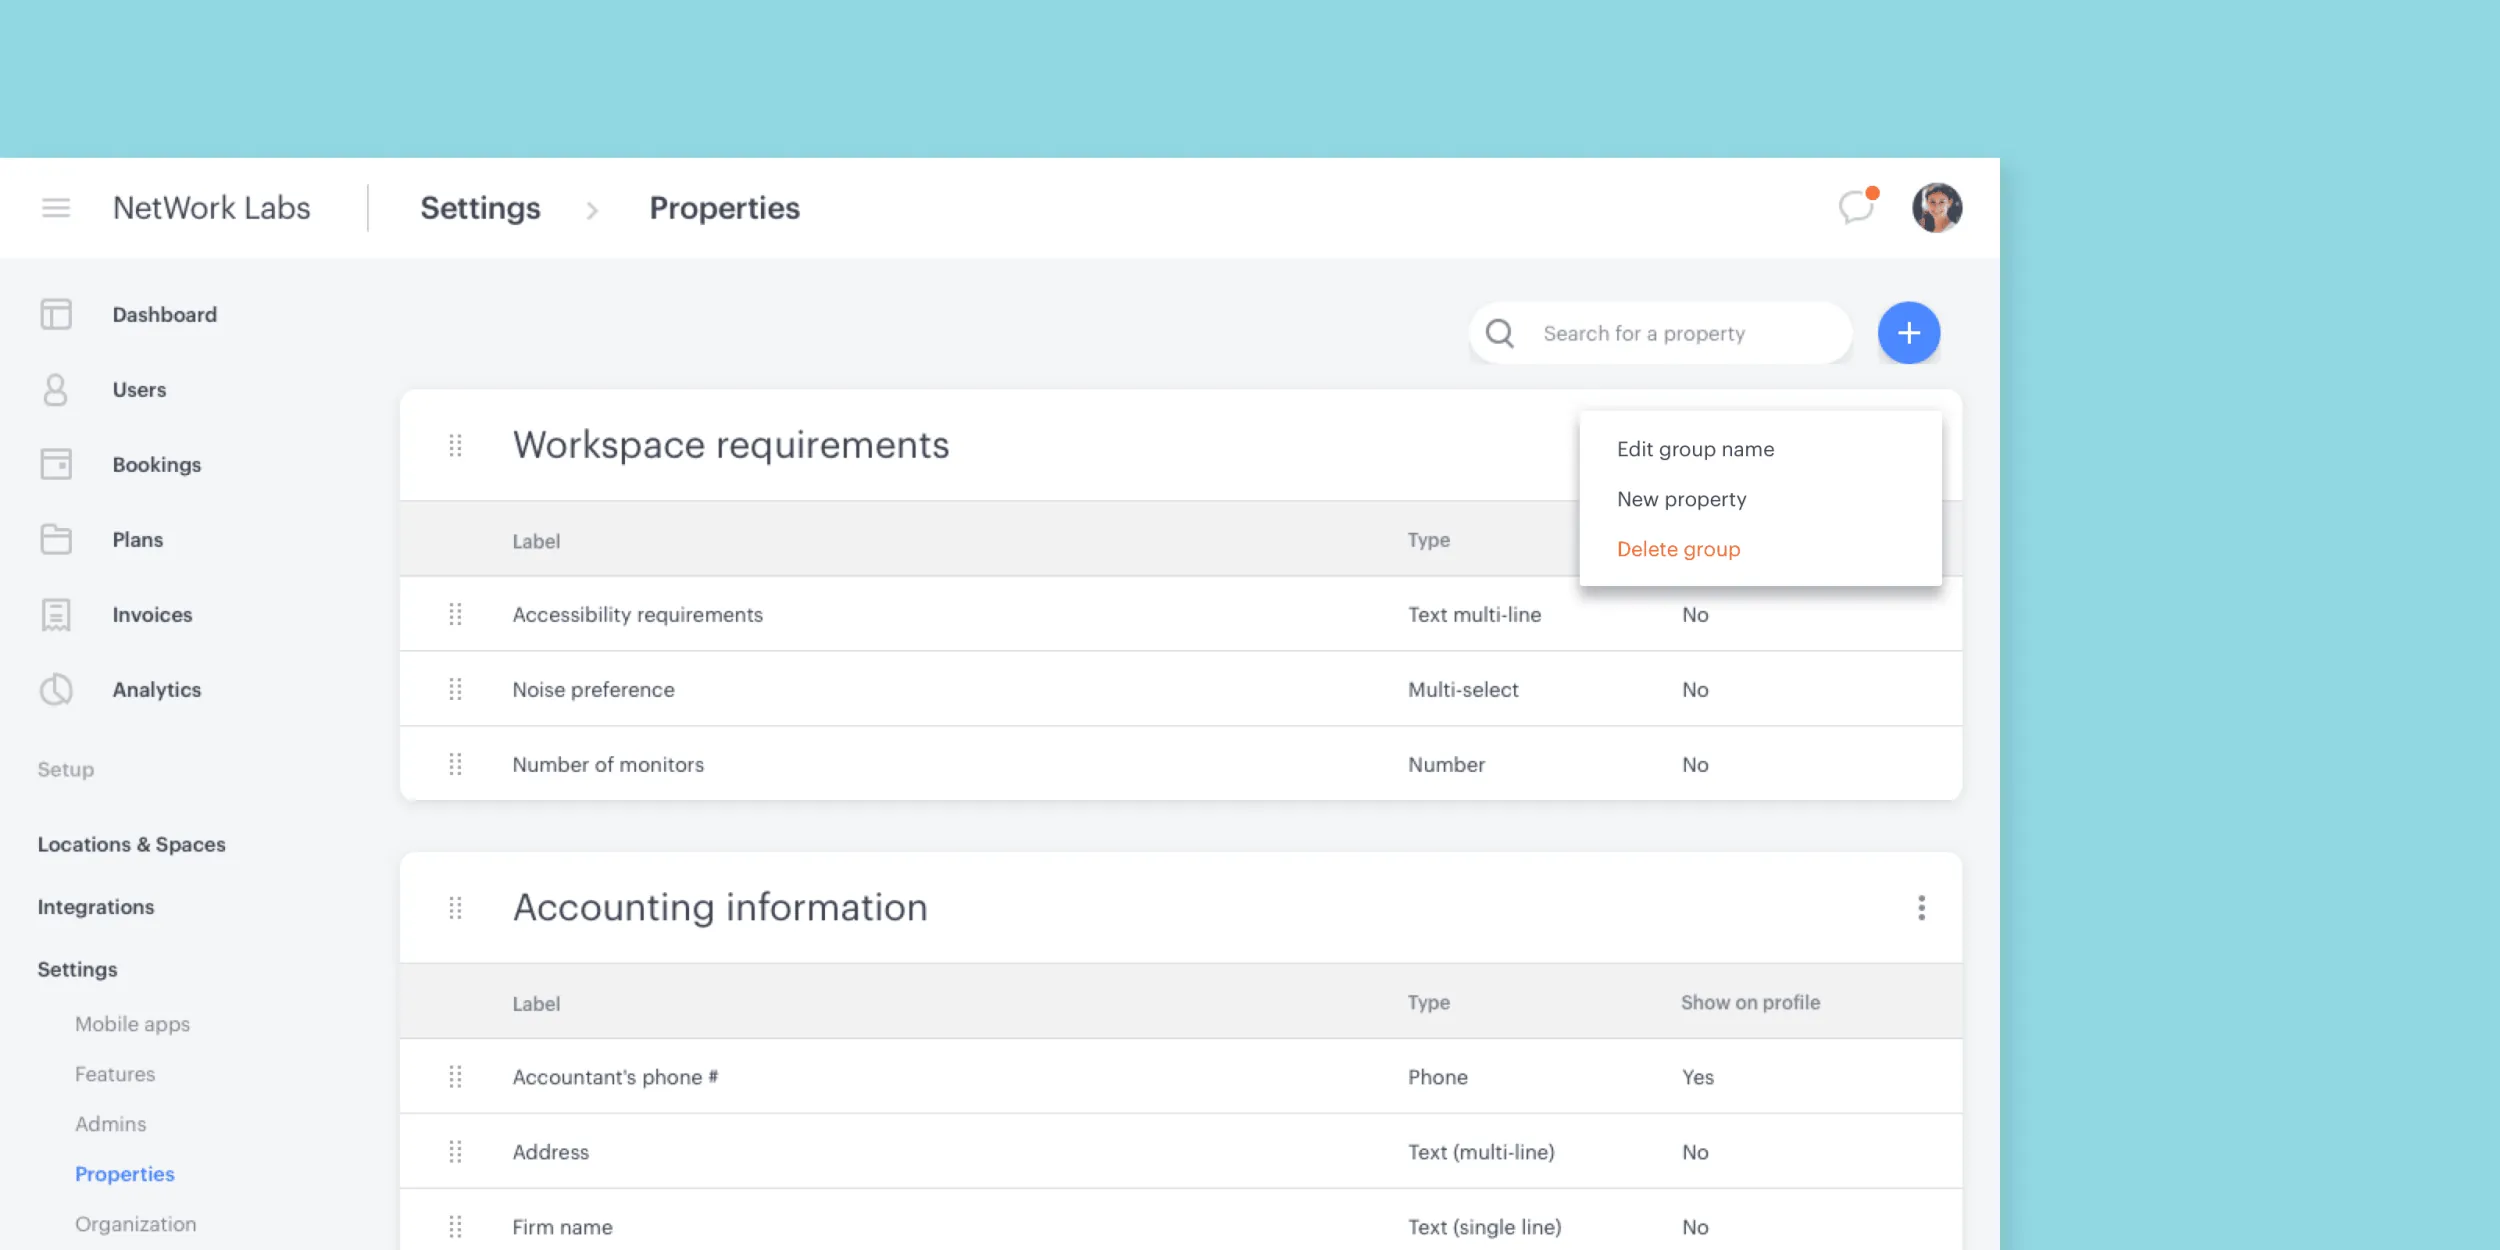Screen dimensions: 2500x1250
Task: Click the Dashboard sidebar icon
Action: pyautogui.click(x=56, y=314)
